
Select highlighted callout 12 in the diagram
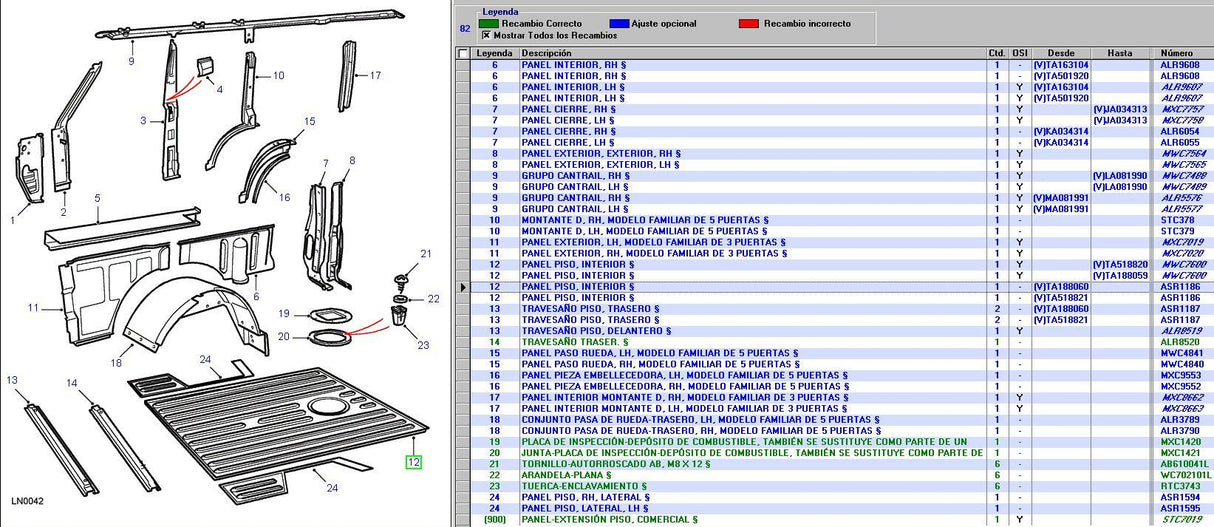coord(413,462)
